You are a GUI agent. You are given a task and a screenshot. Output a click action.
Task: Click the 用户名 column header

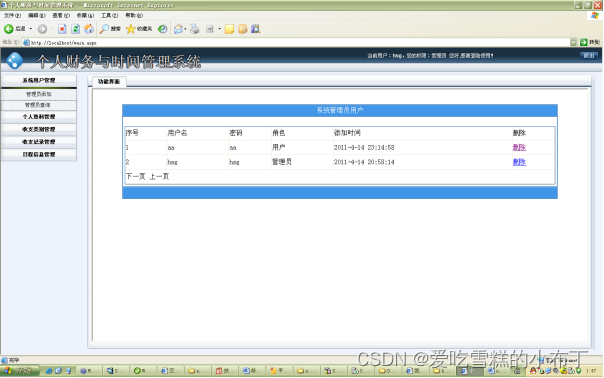click(177, 133)
